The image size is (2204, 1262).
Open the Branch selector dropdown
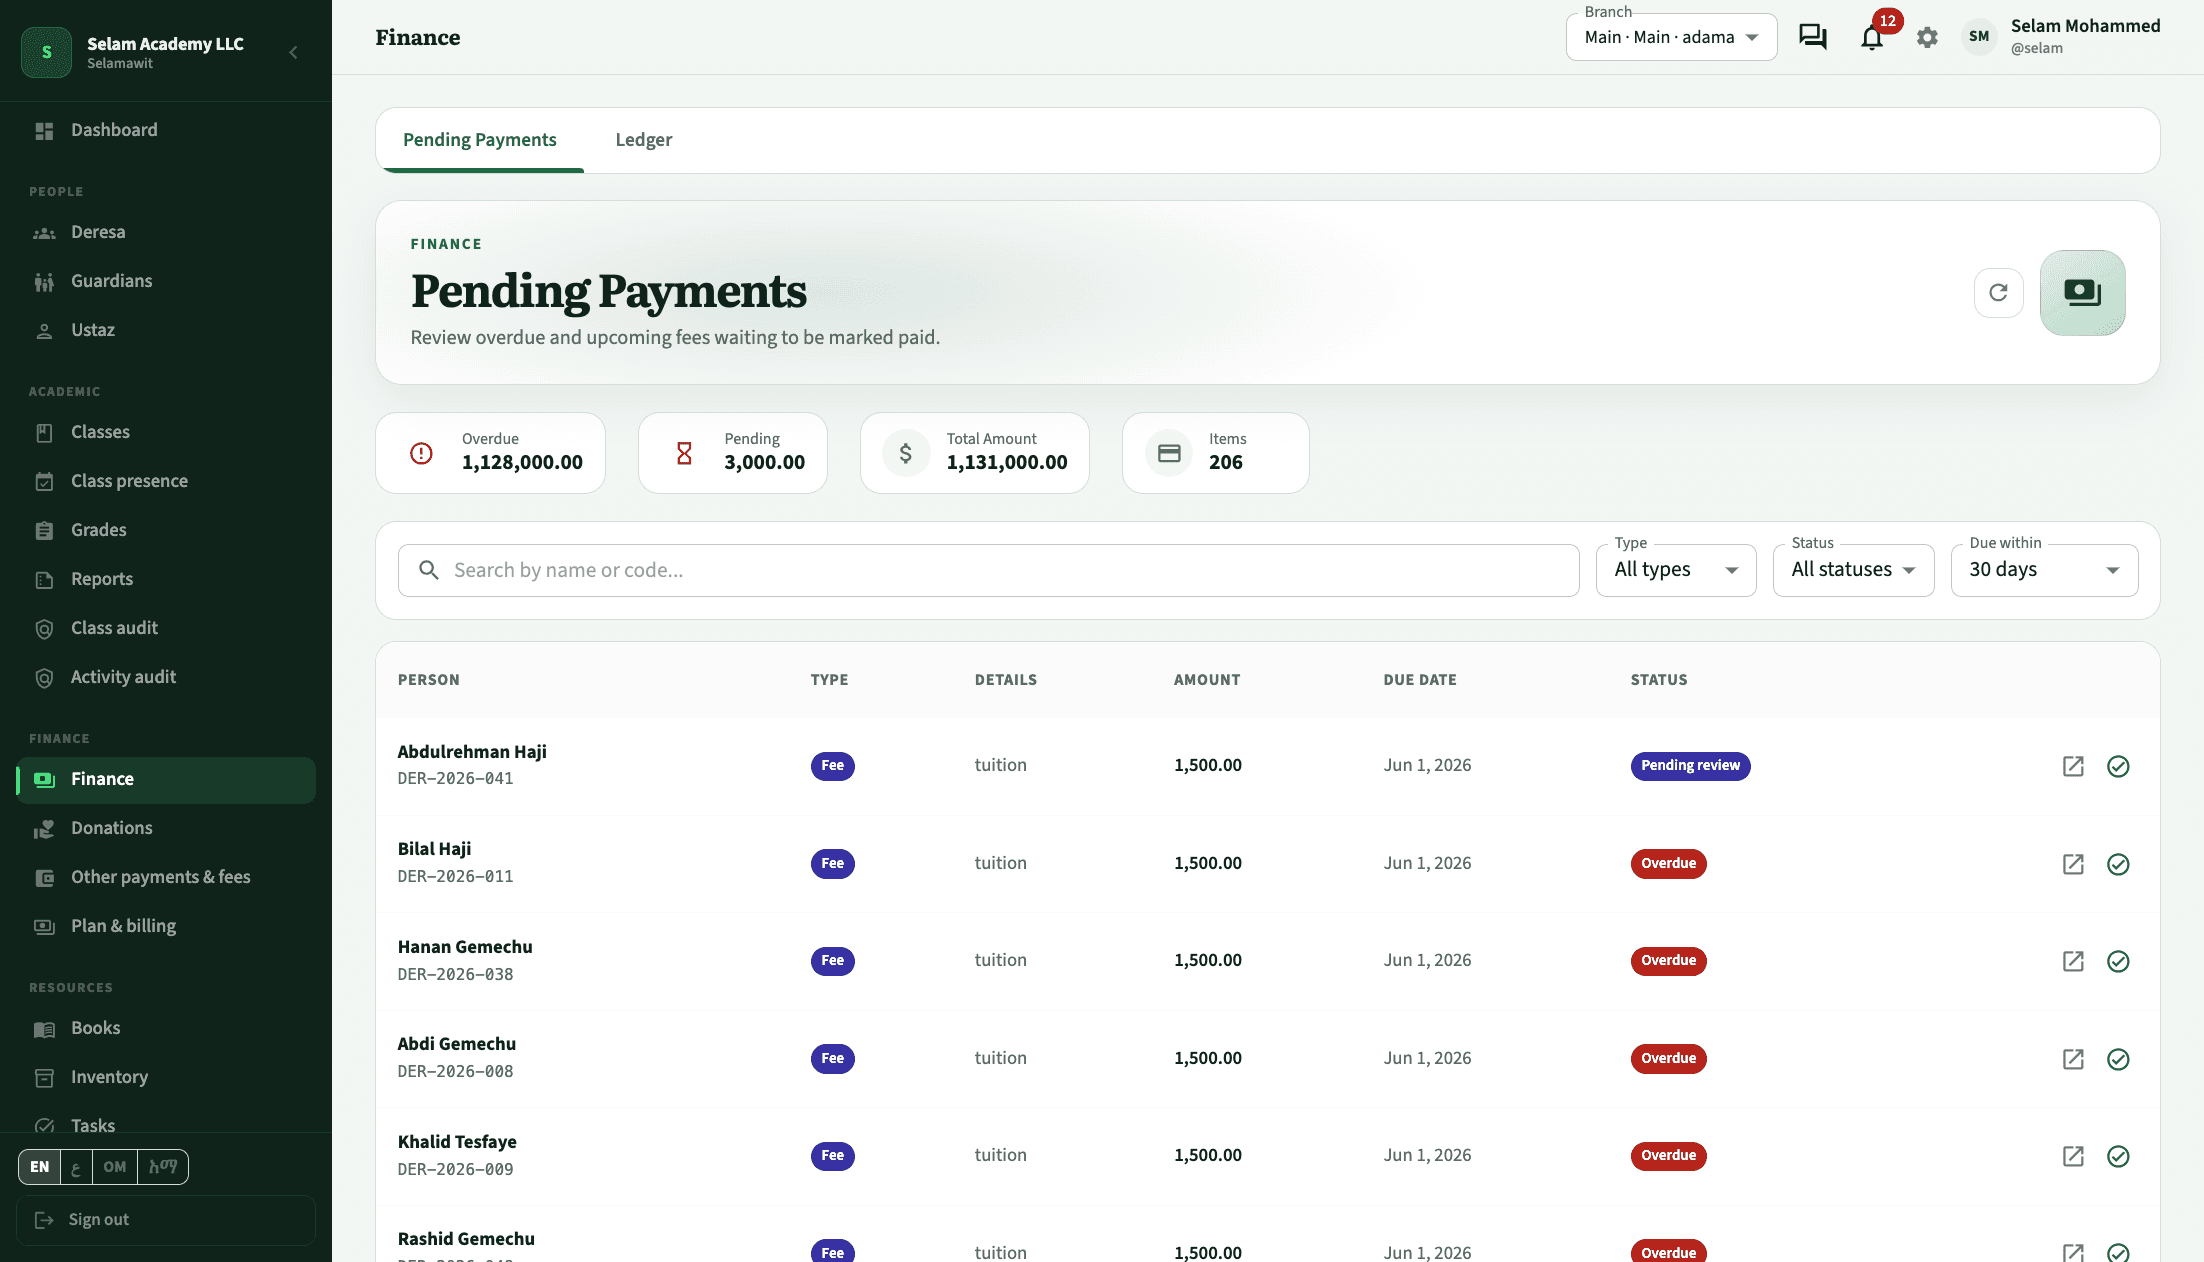point(1671,37)
